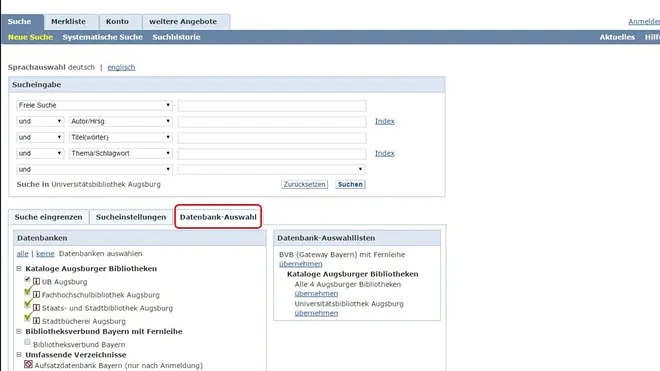660x371 pixels.
Task: Click übernehmen under Alle 4 Augsburger Bibliotheken
Action: [316, 294]
